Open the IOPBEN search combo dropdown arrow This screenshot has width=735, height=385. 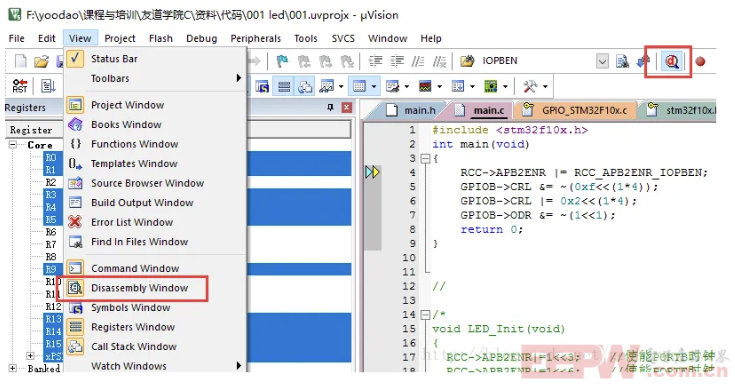pyautogui.click(x=602, y=61)
